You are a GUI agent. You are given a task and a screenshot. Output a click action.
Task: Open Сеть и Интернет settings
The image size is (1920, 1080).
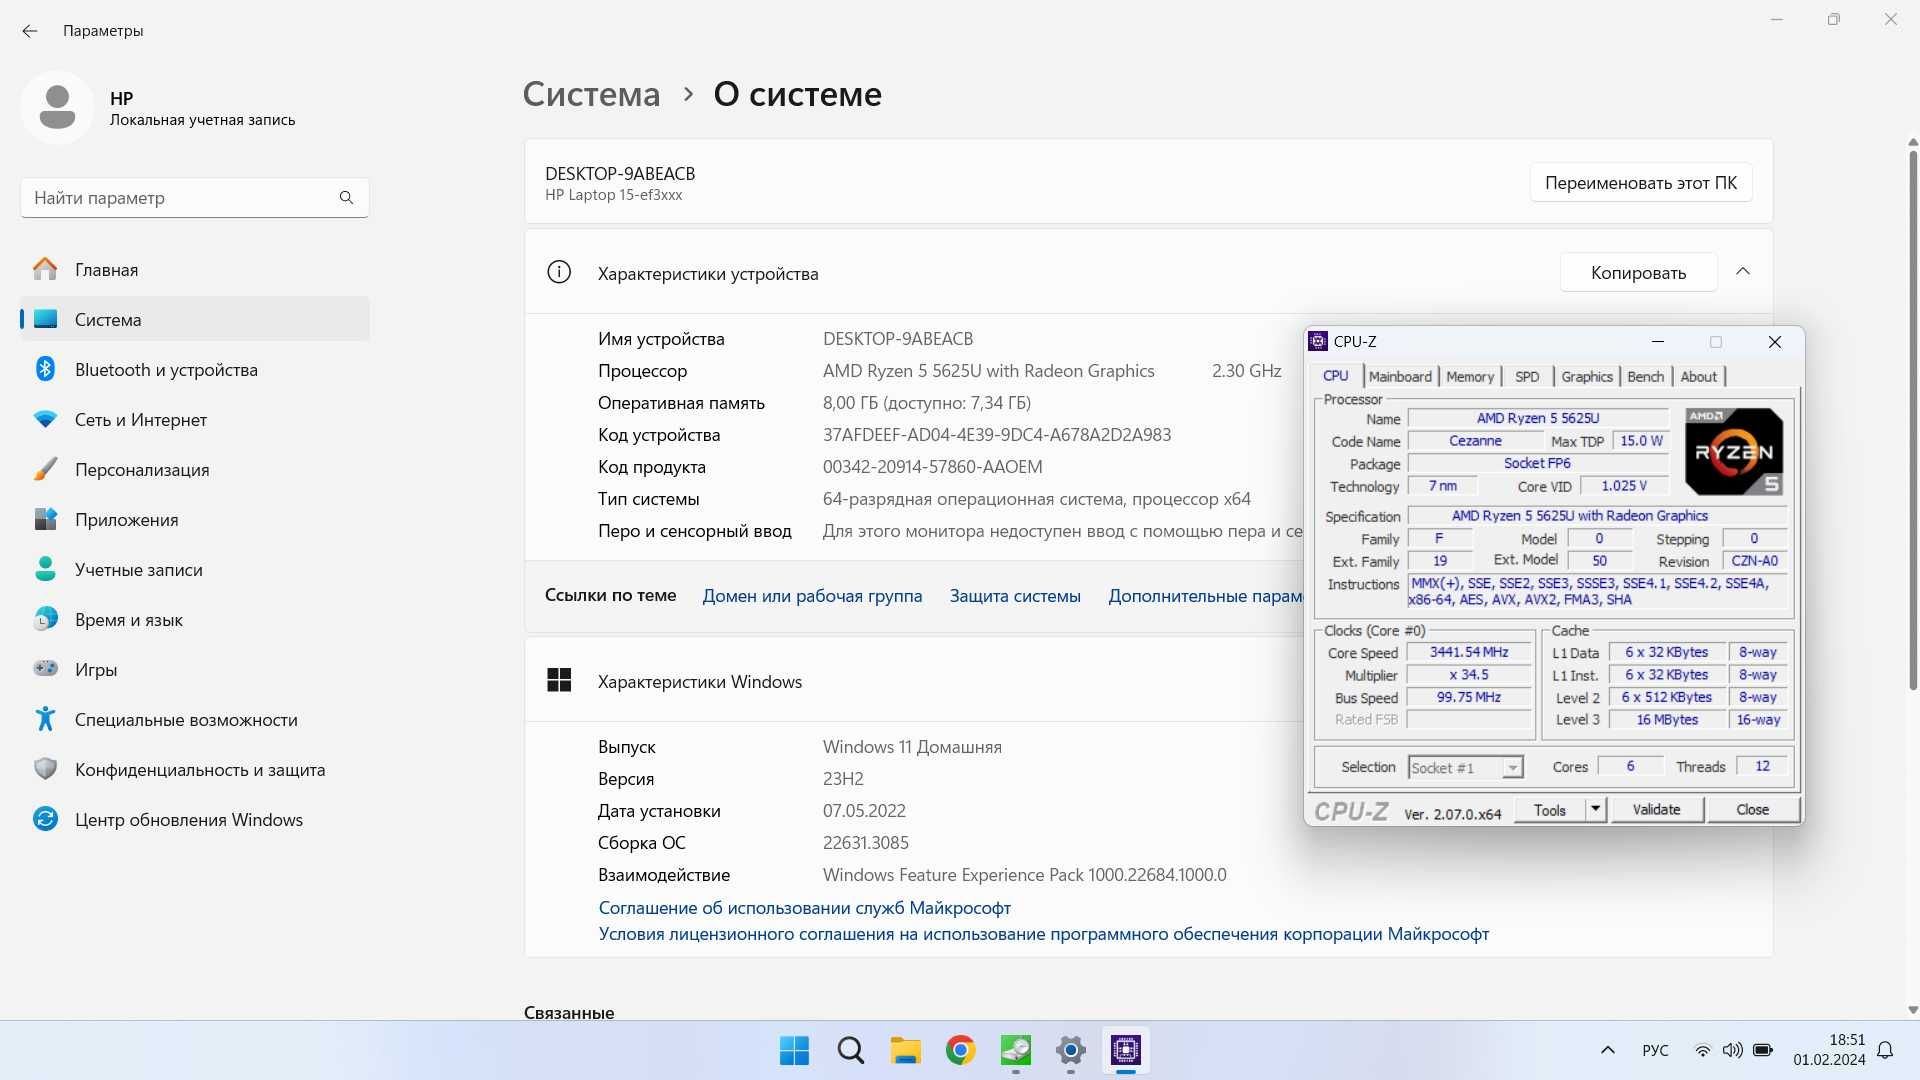(195, 419)
